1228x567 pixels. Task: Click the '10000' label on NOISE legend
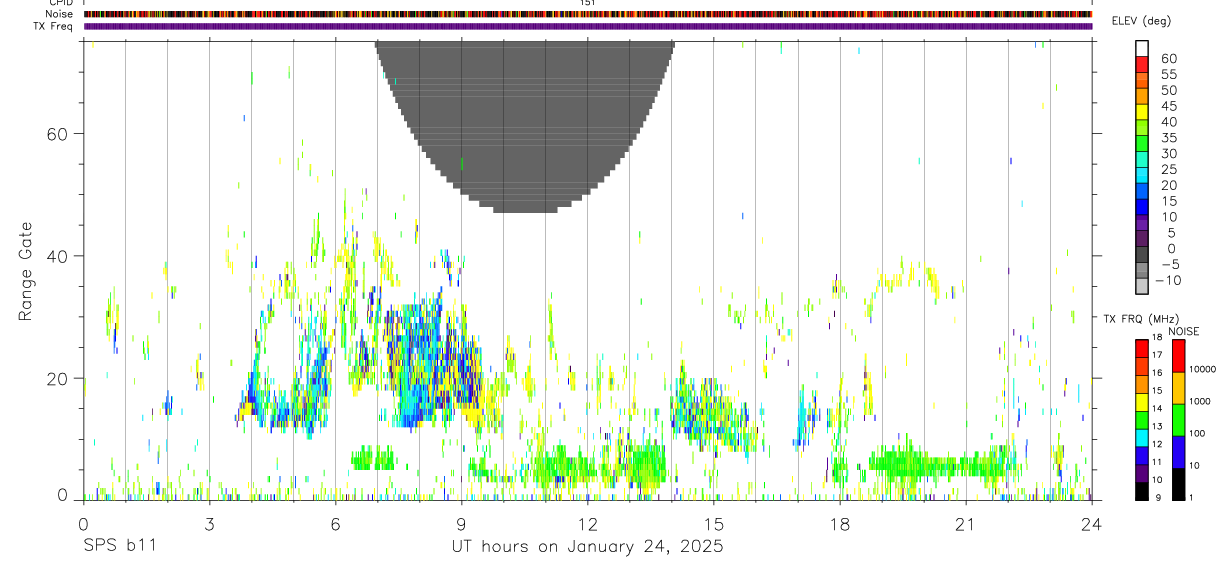click(1203, 369)
